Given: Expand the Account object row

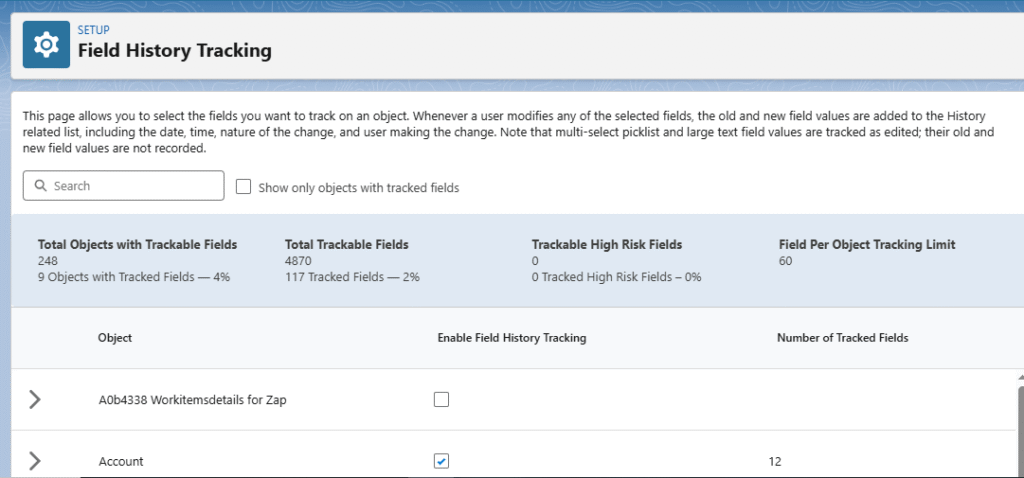Looking at the screenshot, I should pyautogui.click(x=35, y=461).
